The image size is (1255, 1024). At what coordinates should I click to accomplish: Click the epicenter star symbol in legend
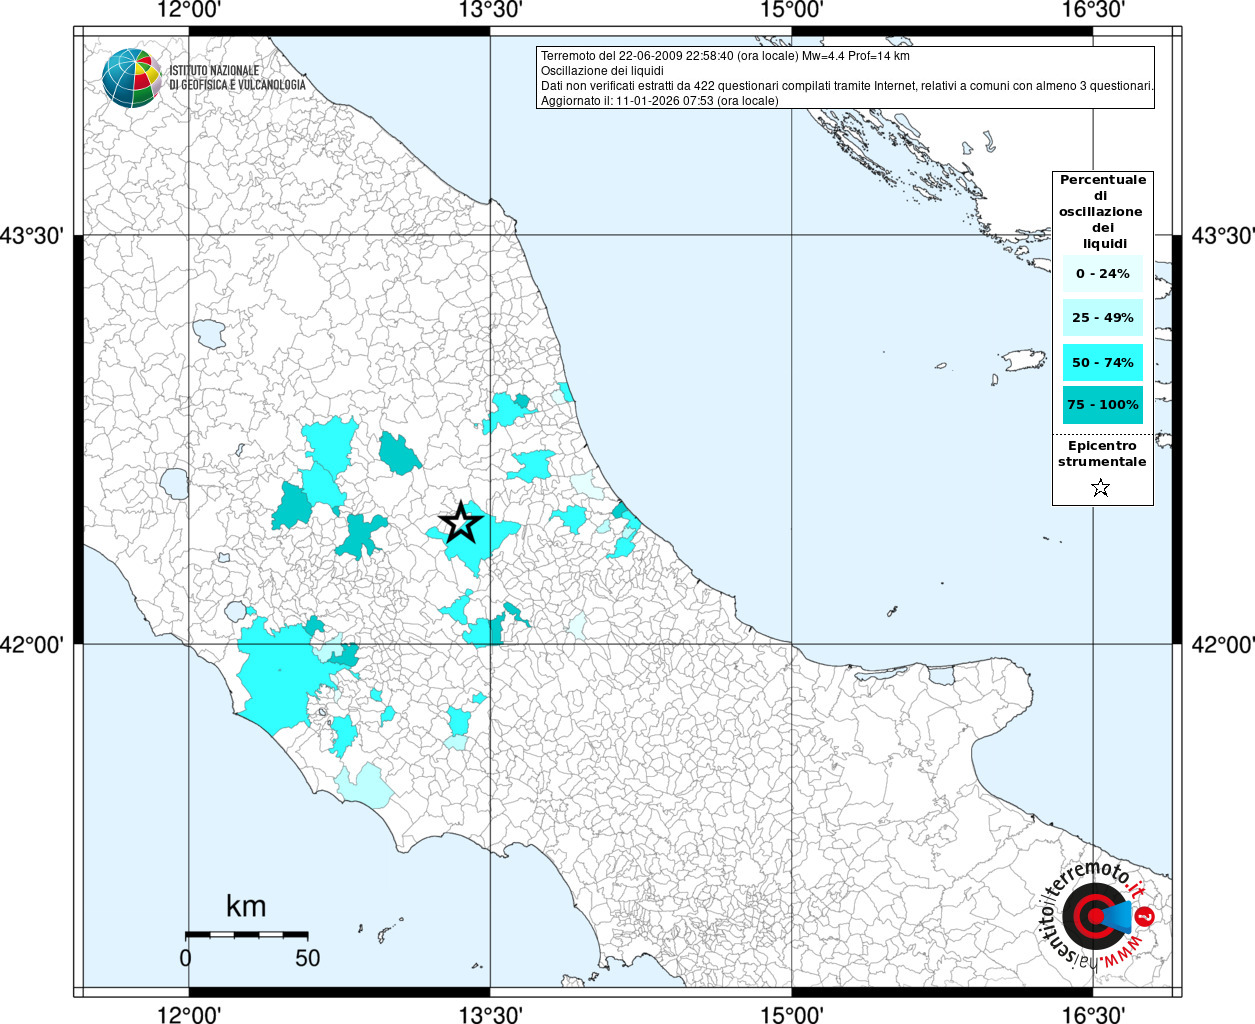[1101, 488]
